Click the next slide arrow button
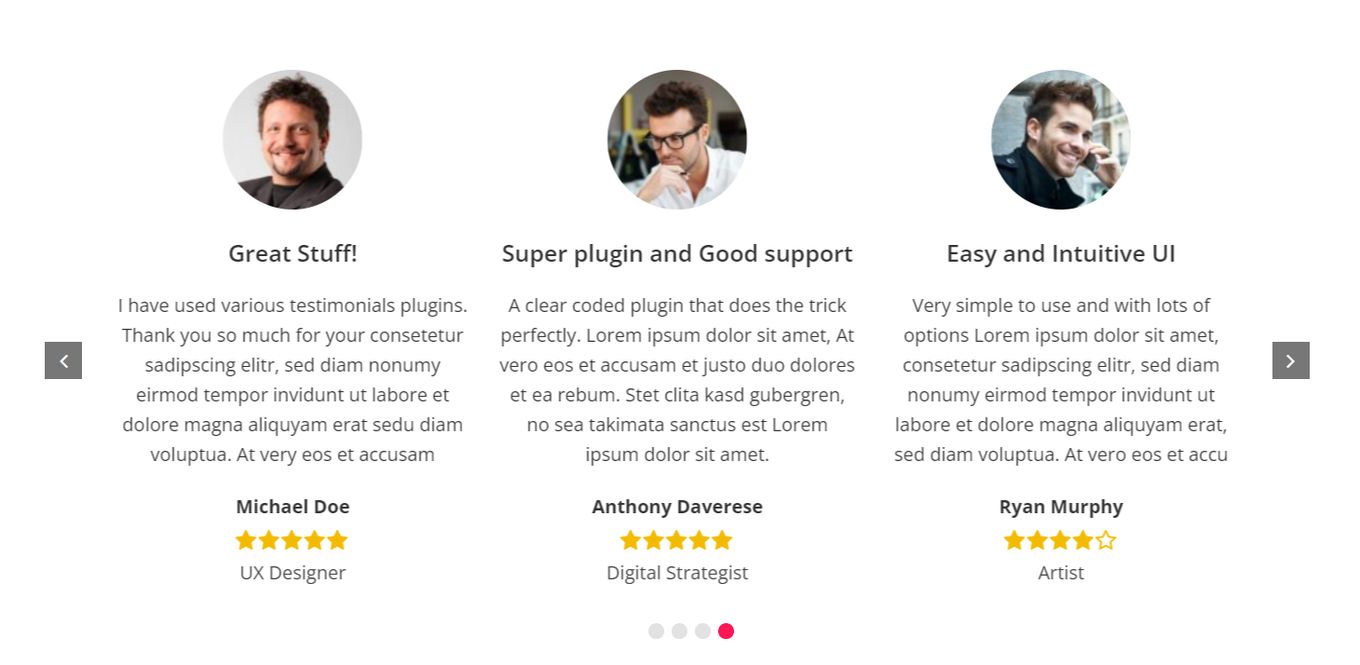Viewport: 1360px width, 665px height. (x=1290, y=361)
